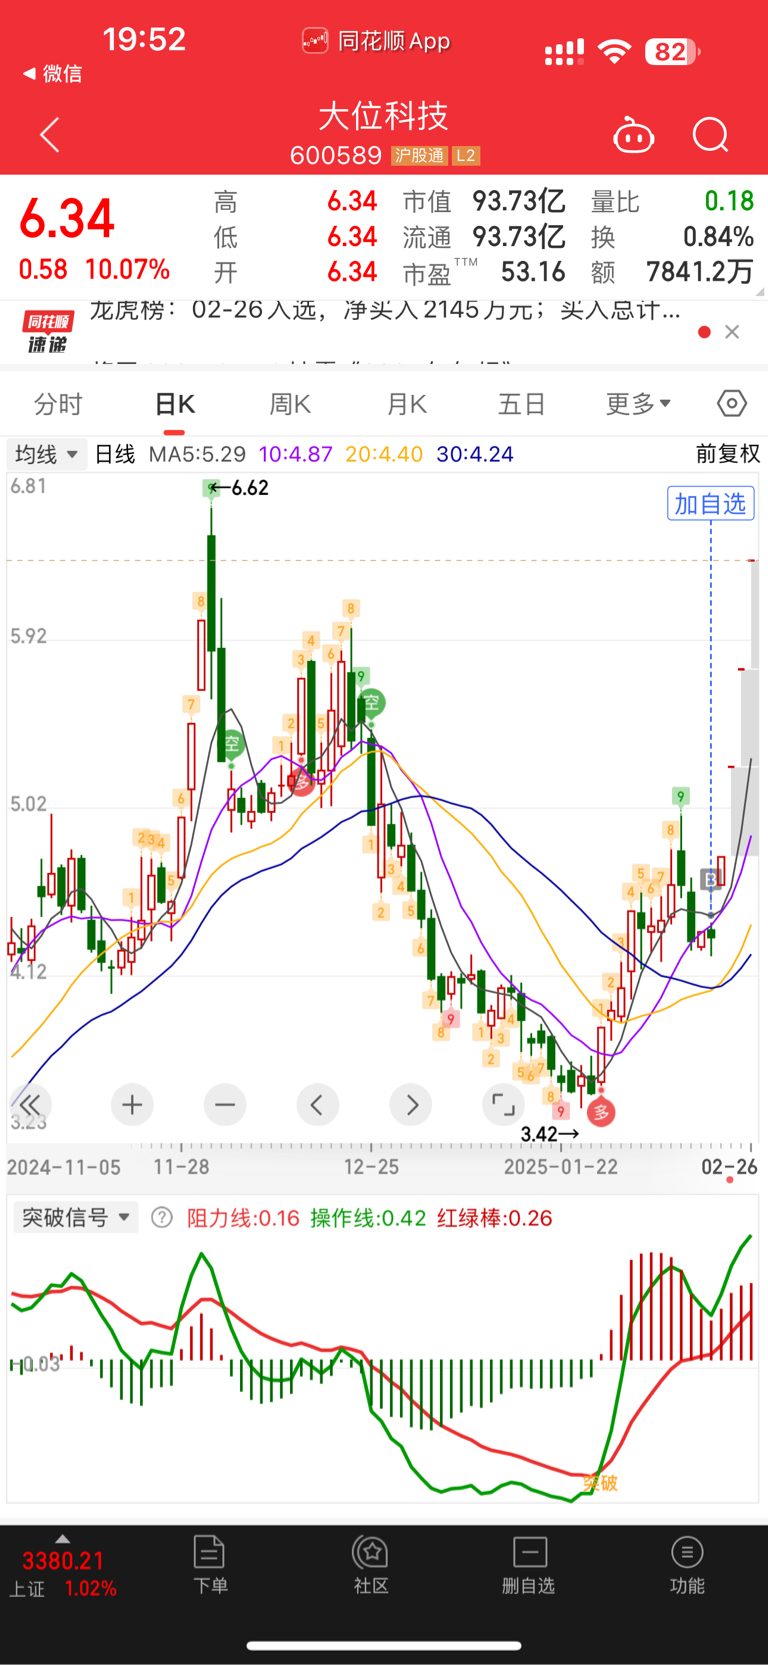Screen dimensions: 768x1665
Task: Tap the 市盈TTM 53.16 value
Action: (x=533, y=272)
